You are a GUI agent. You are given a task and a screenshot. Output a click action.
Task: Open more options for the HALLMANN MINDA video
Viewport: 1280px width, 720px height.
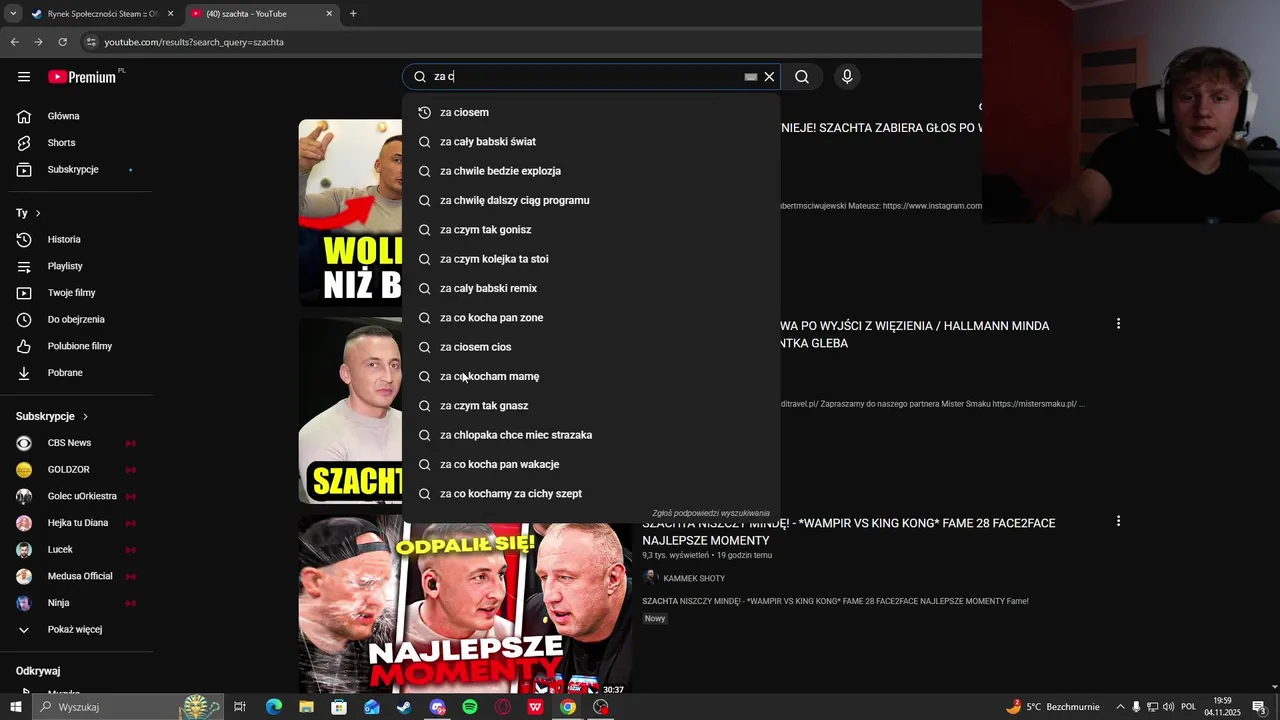pos(1118,324)
